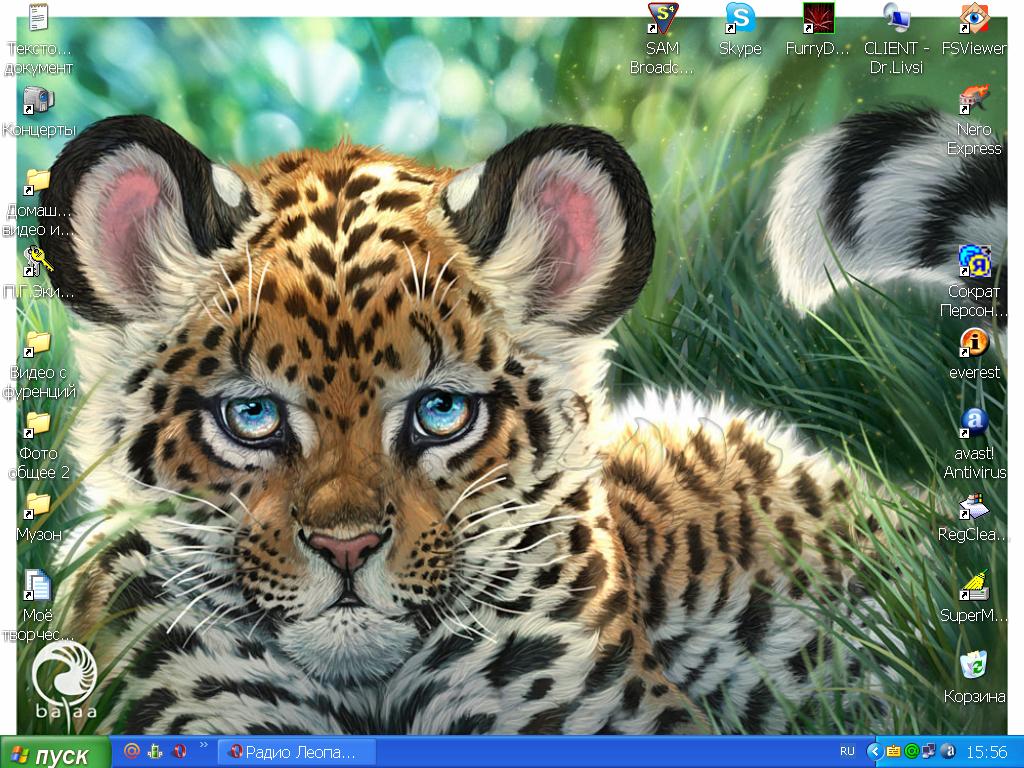
Task: Open the пуск Start menu
Action: [x=57, y=754]
